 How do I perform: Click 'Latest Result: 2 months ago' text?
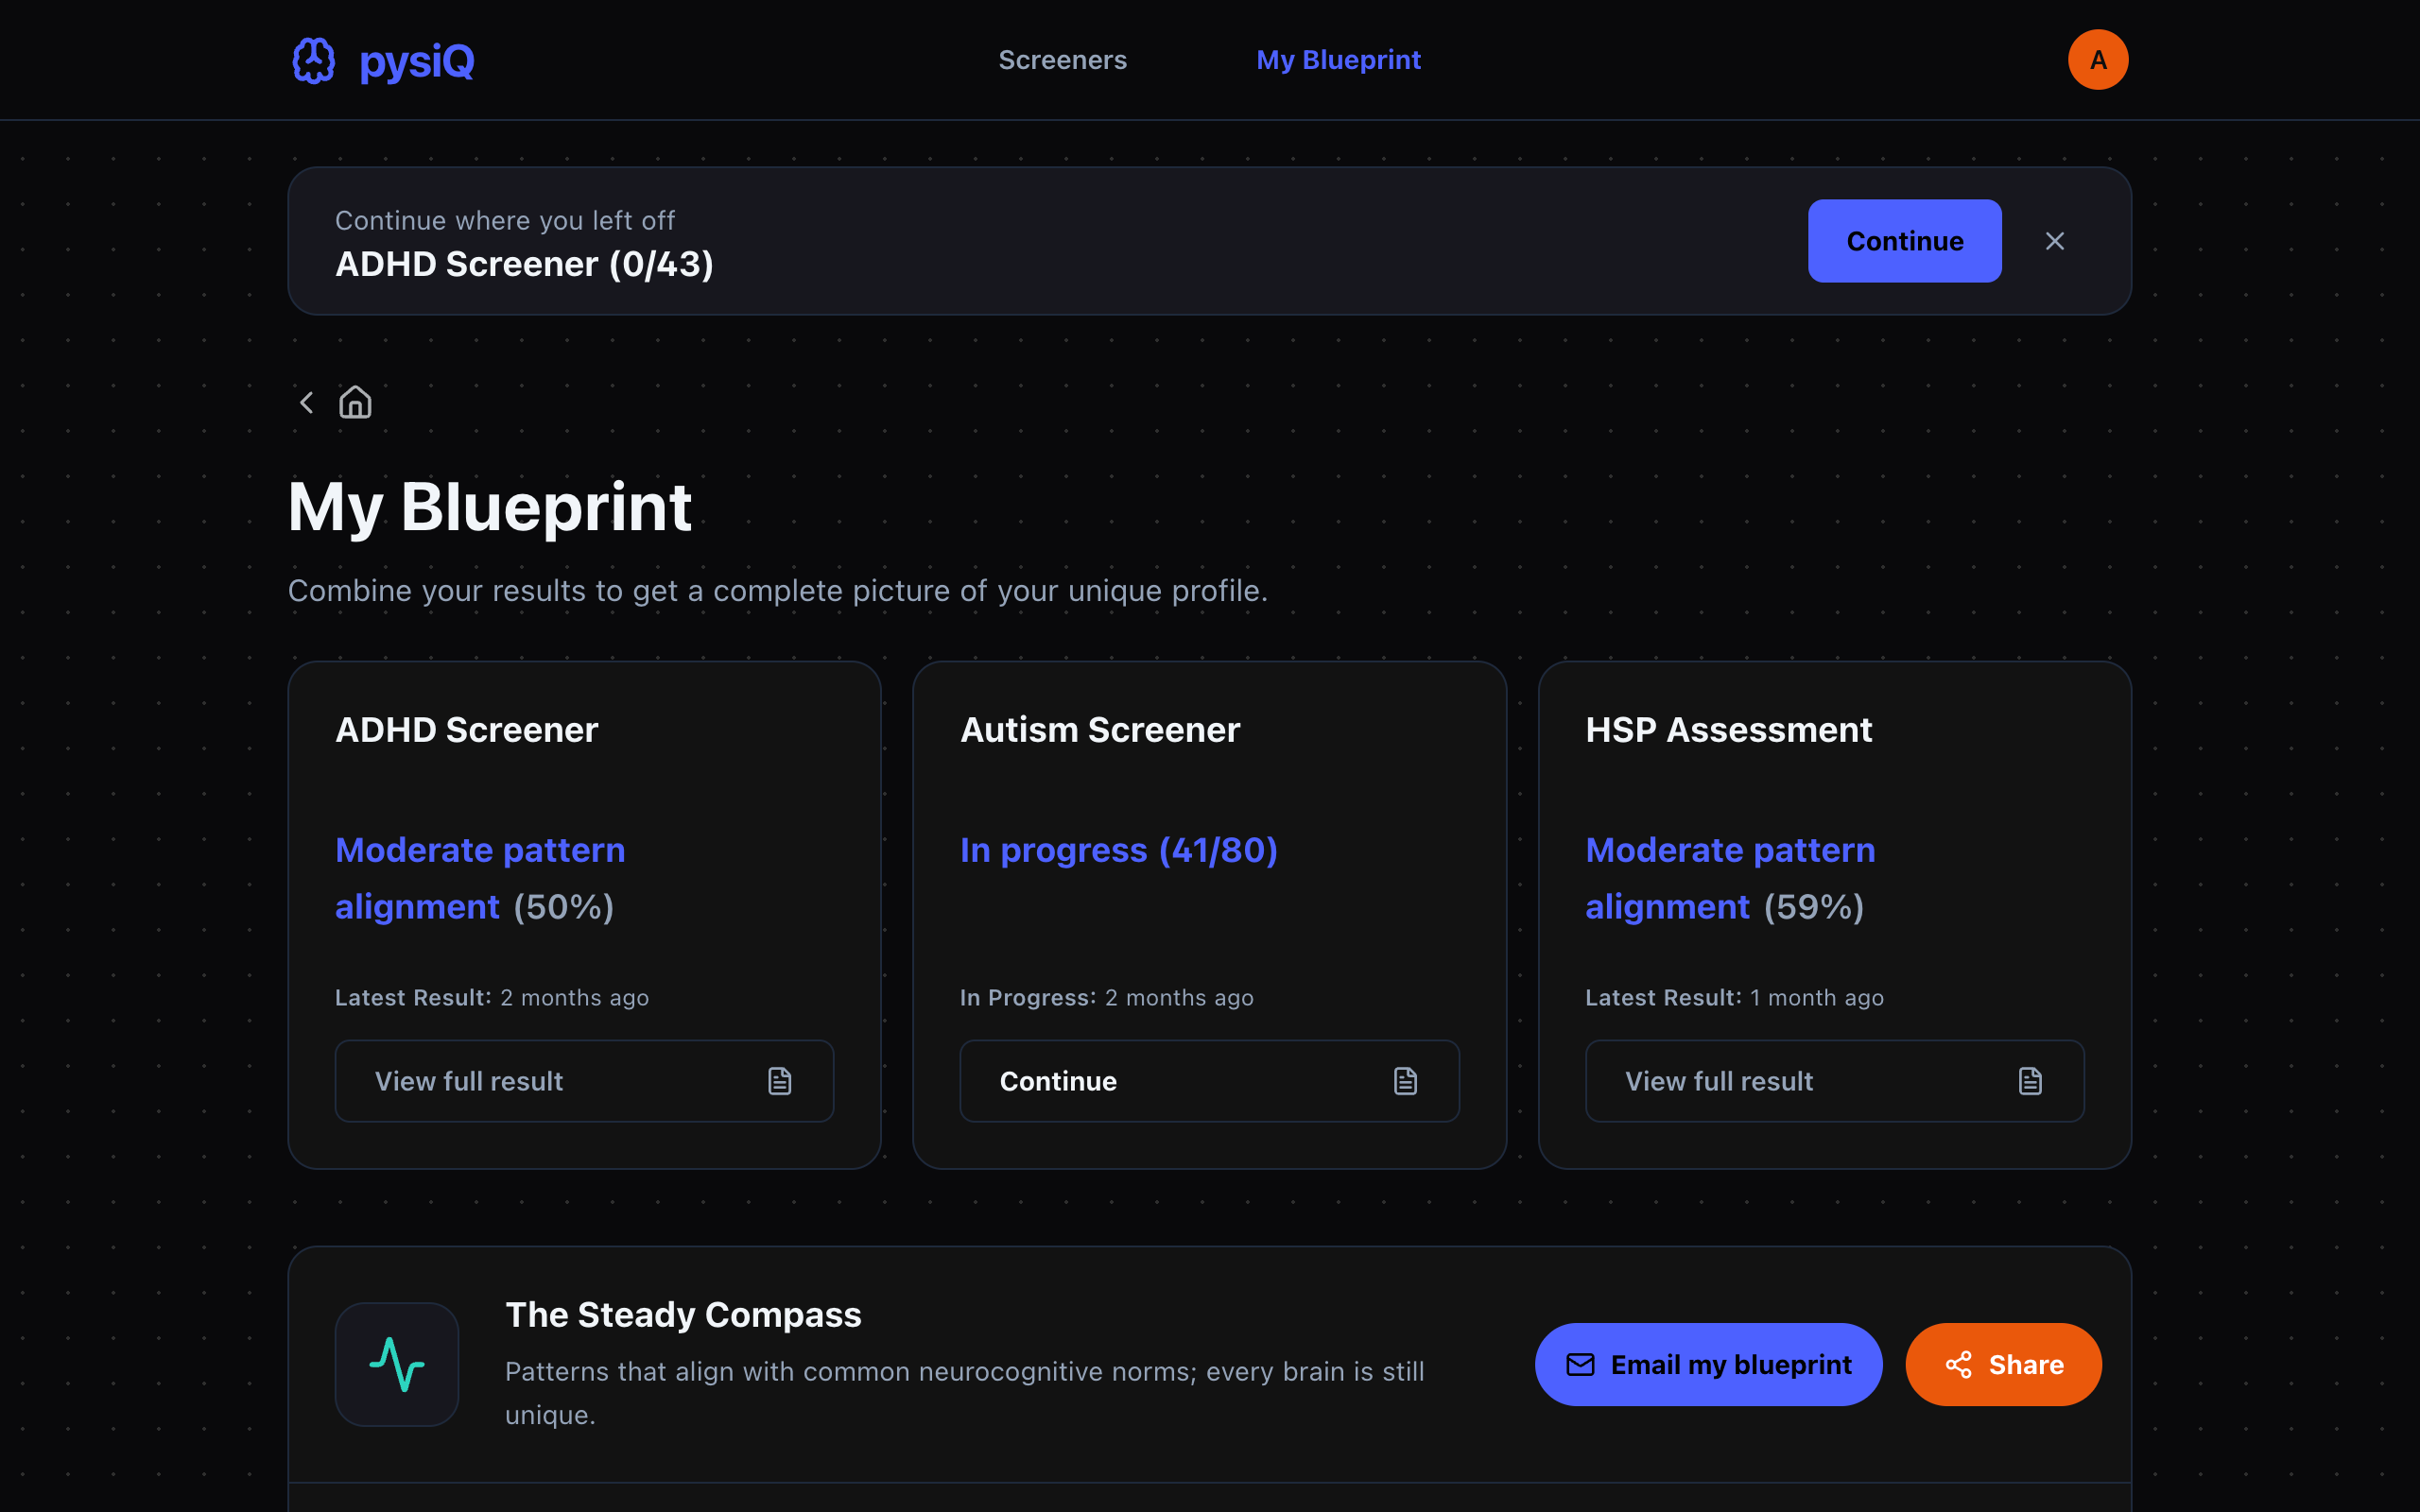pos(491,998)
